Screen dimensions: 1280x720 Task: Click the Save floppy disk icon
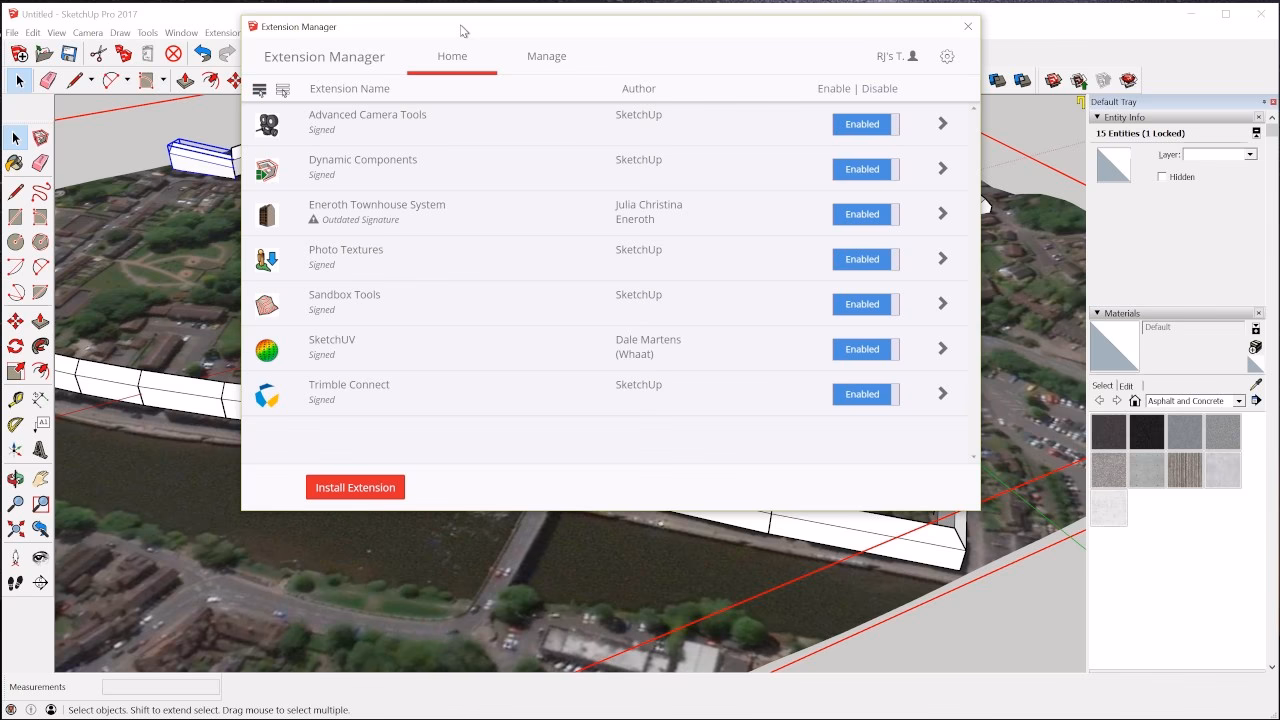point(69,54)
